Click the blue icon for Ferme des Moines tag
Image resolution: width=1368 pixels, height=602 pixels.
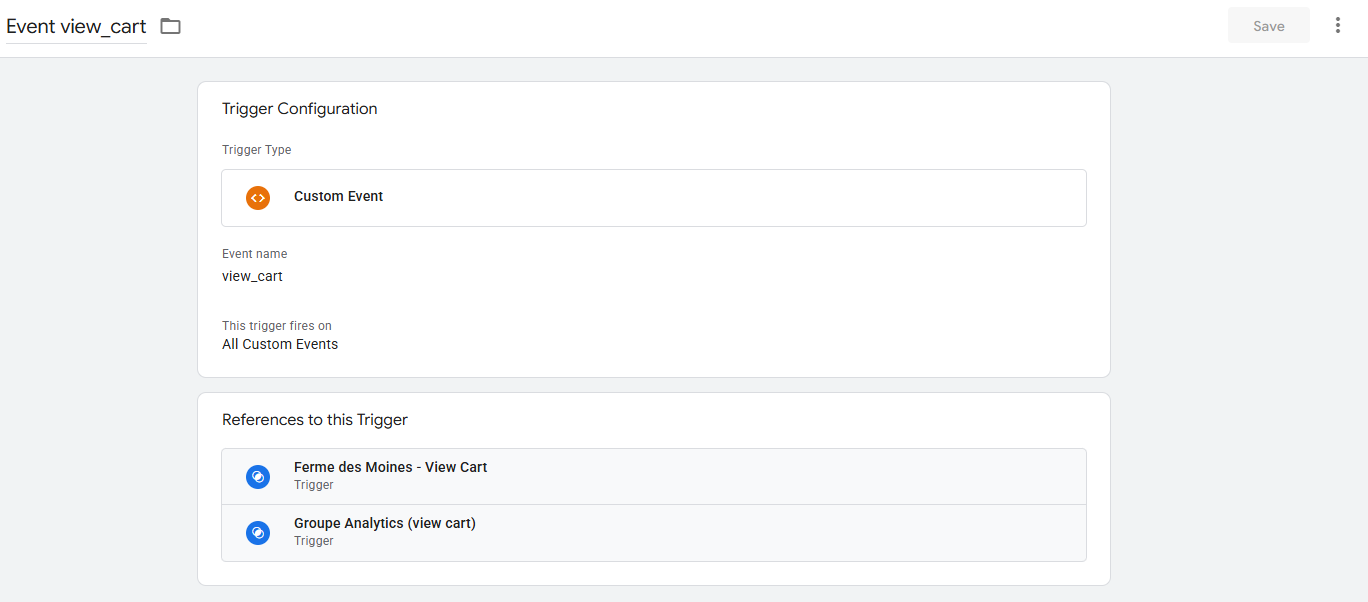pos(258,477)
